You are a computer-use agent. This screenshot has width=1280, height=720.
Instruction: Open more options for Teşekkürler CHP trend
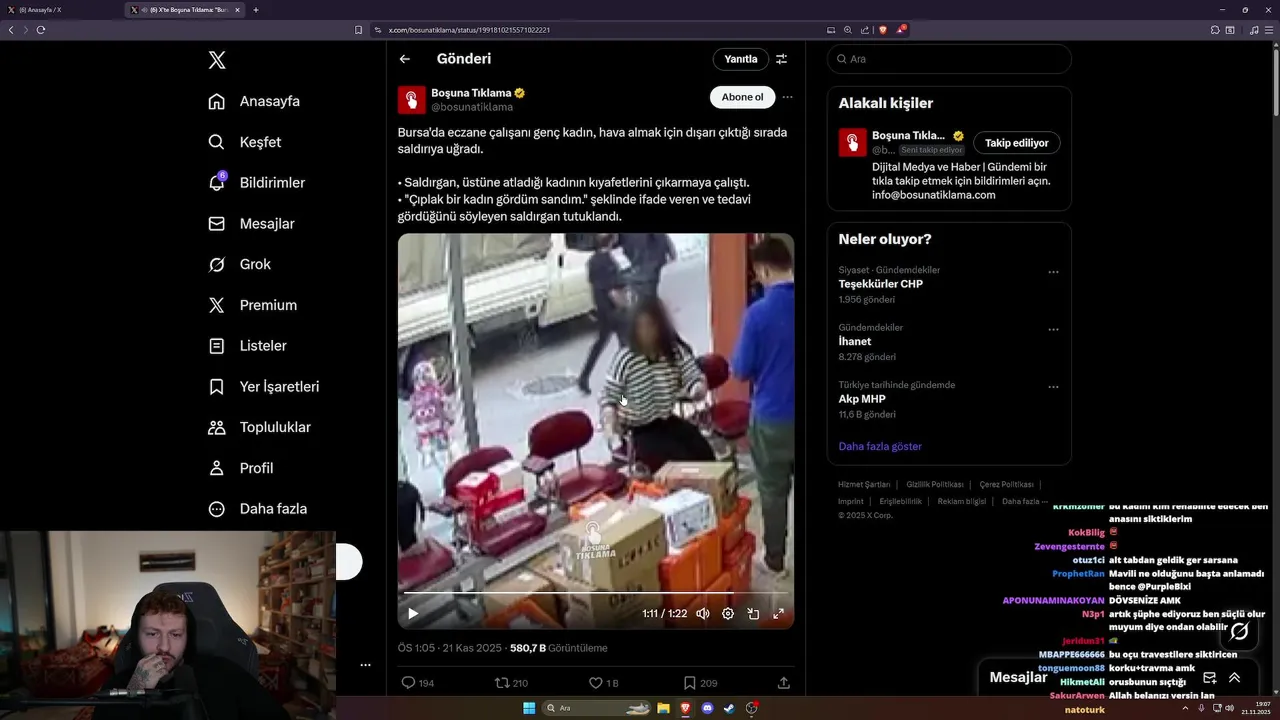click(x=1053, y=272)
